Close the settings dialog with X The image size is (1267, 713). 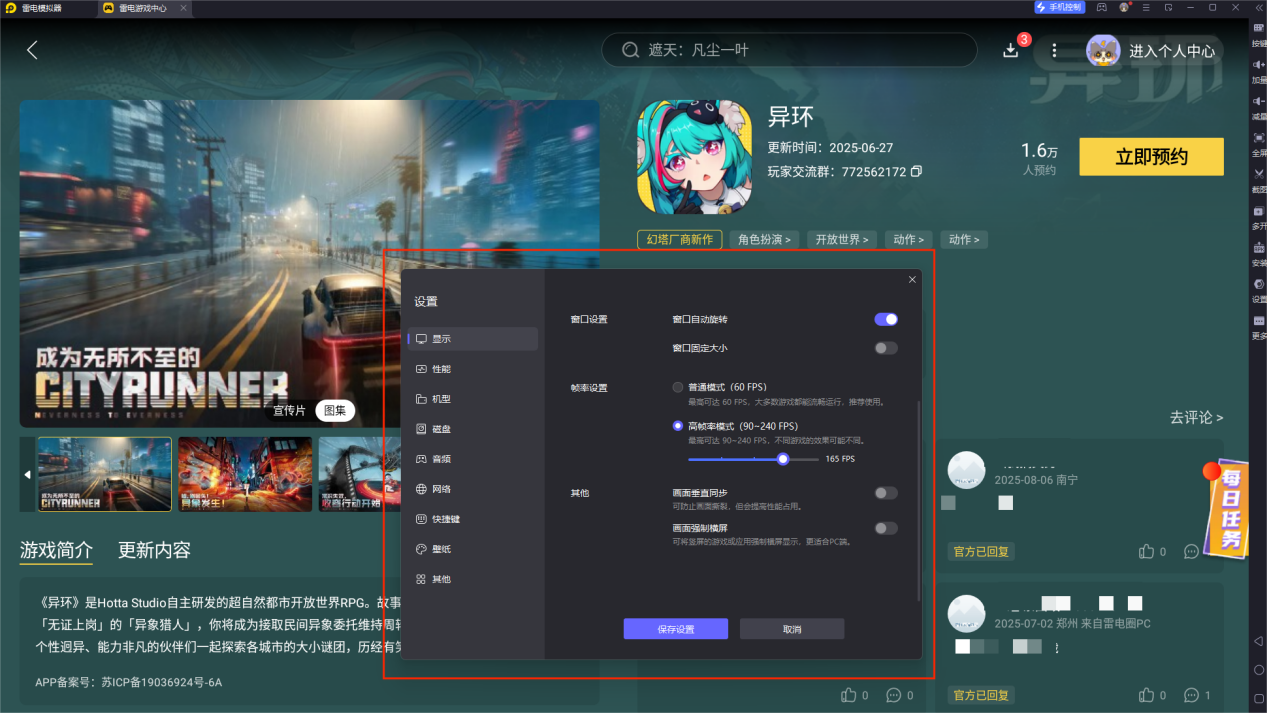tap(912, 280)
